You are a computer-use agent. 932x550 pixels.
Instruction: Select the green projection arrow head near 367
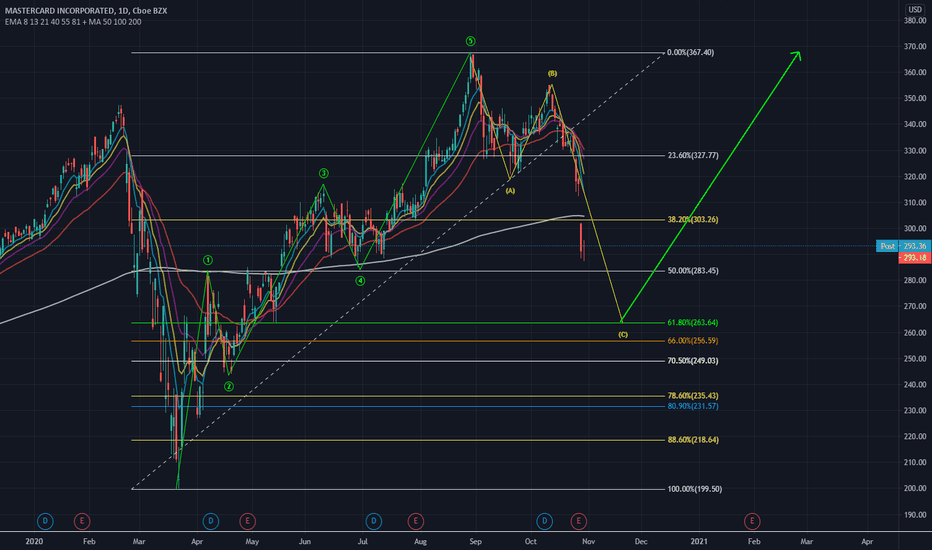click(796, 55)
